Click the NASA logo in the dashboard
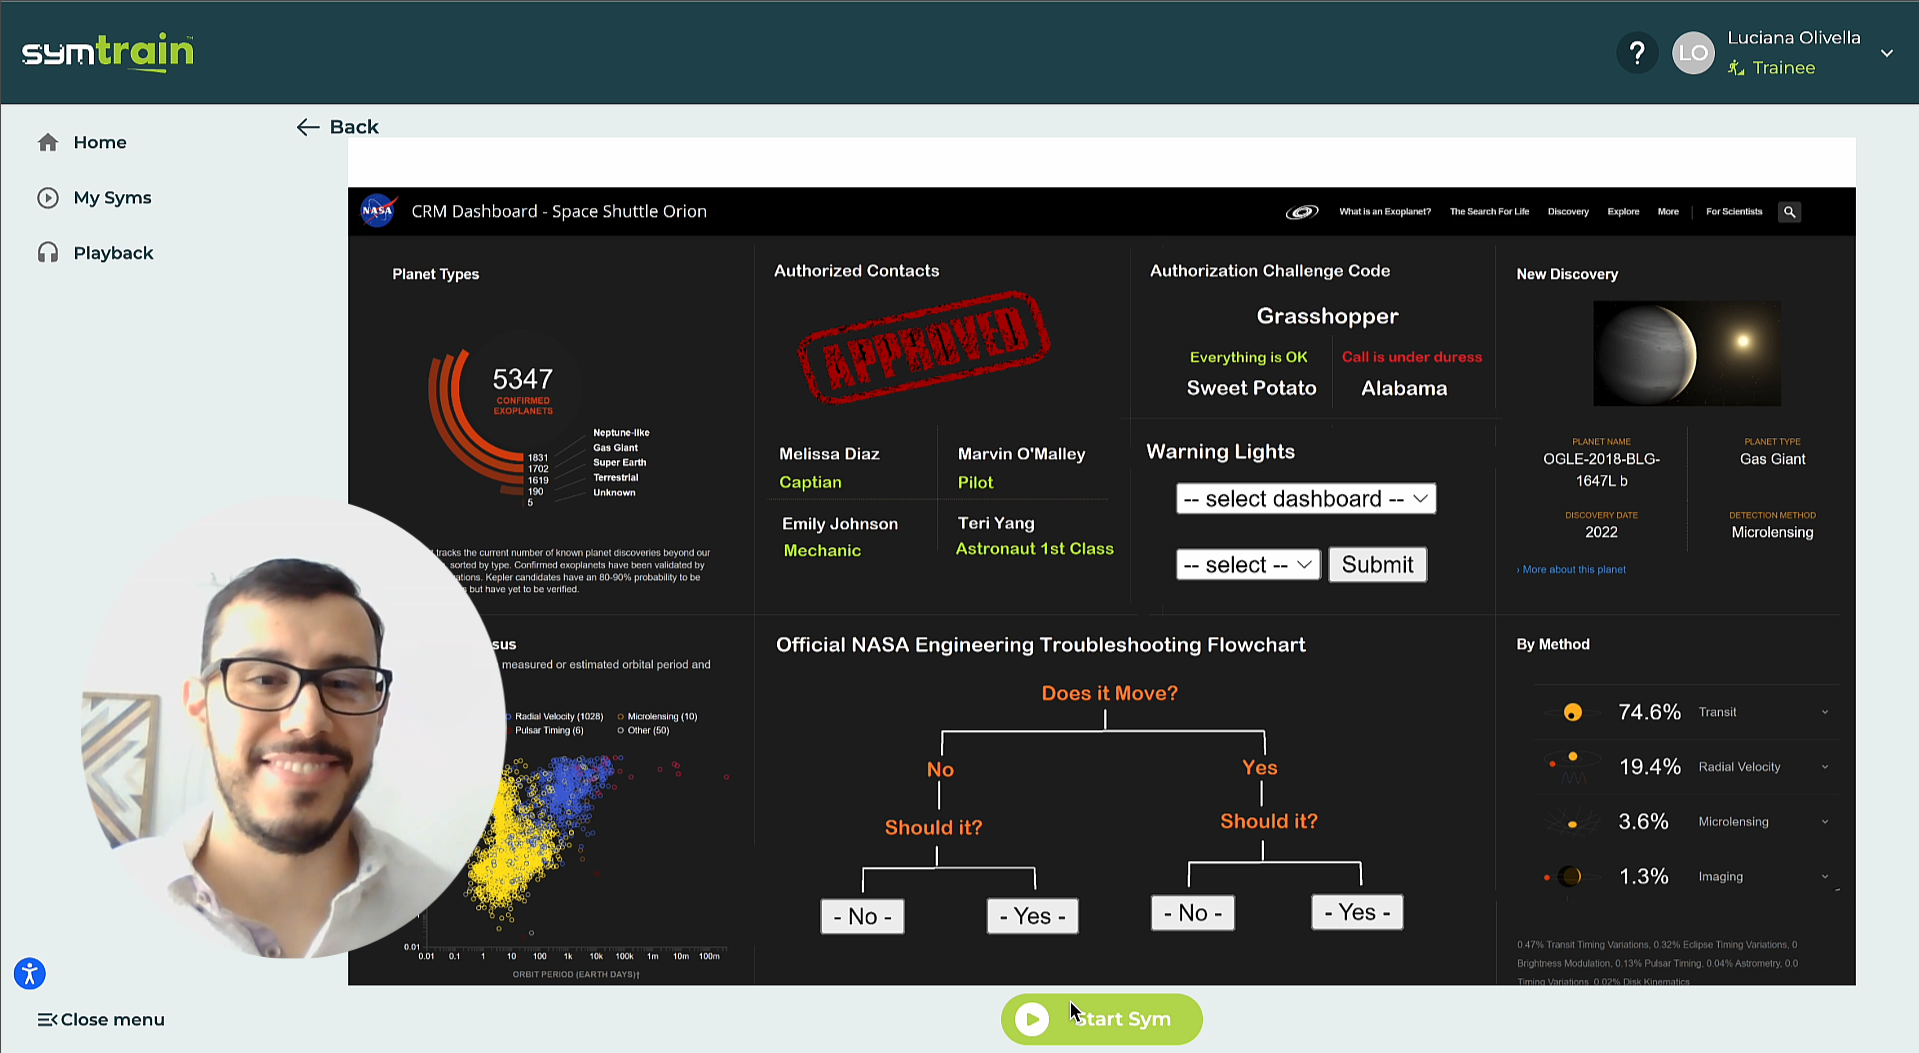1919x1053 pixels. 377,211
